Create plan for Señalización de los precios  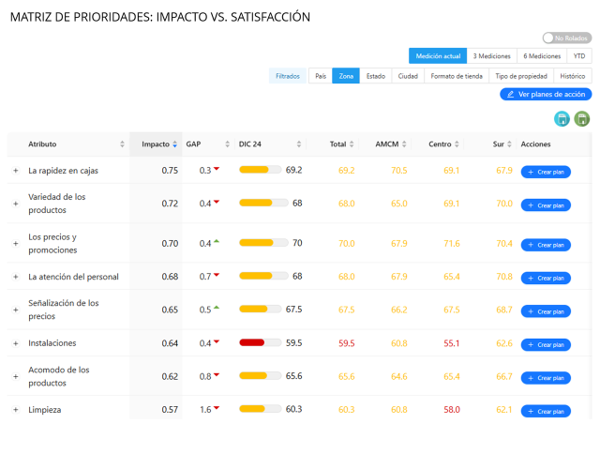point(546,312)
